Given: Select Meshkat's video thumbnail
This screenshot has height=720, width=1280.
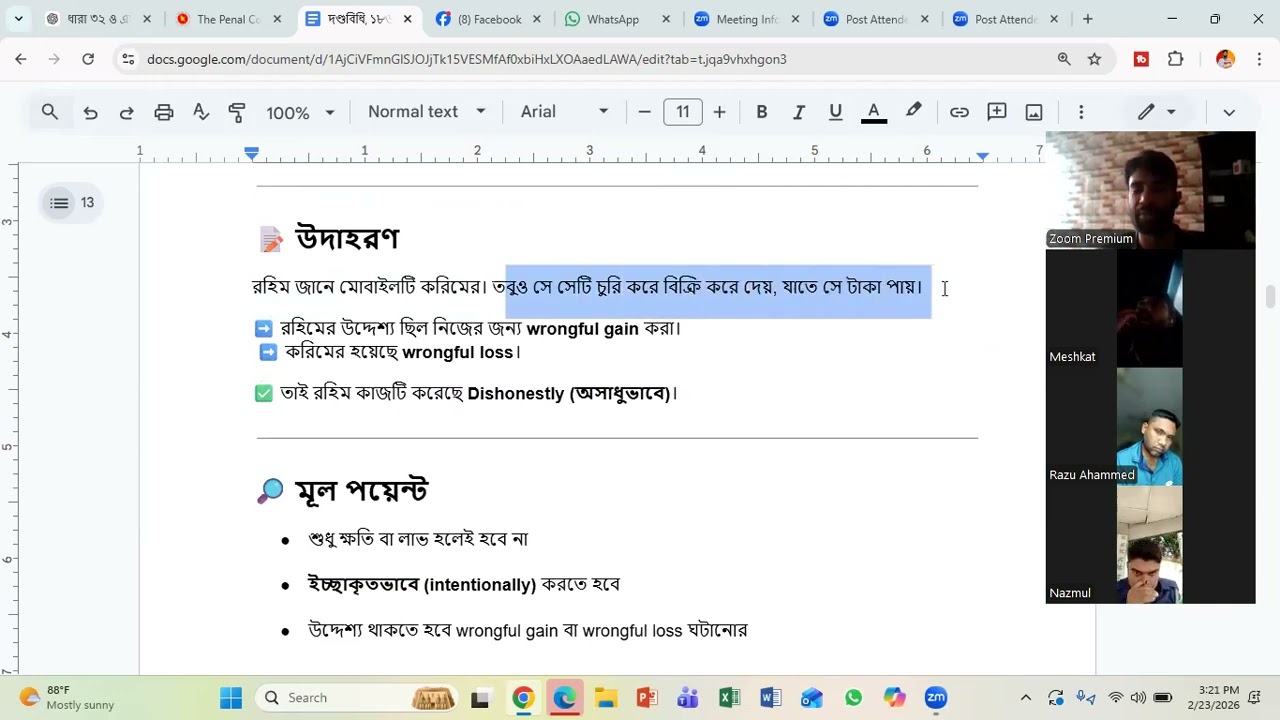Looking at the screenshot, I should [x=1150, y=308].
